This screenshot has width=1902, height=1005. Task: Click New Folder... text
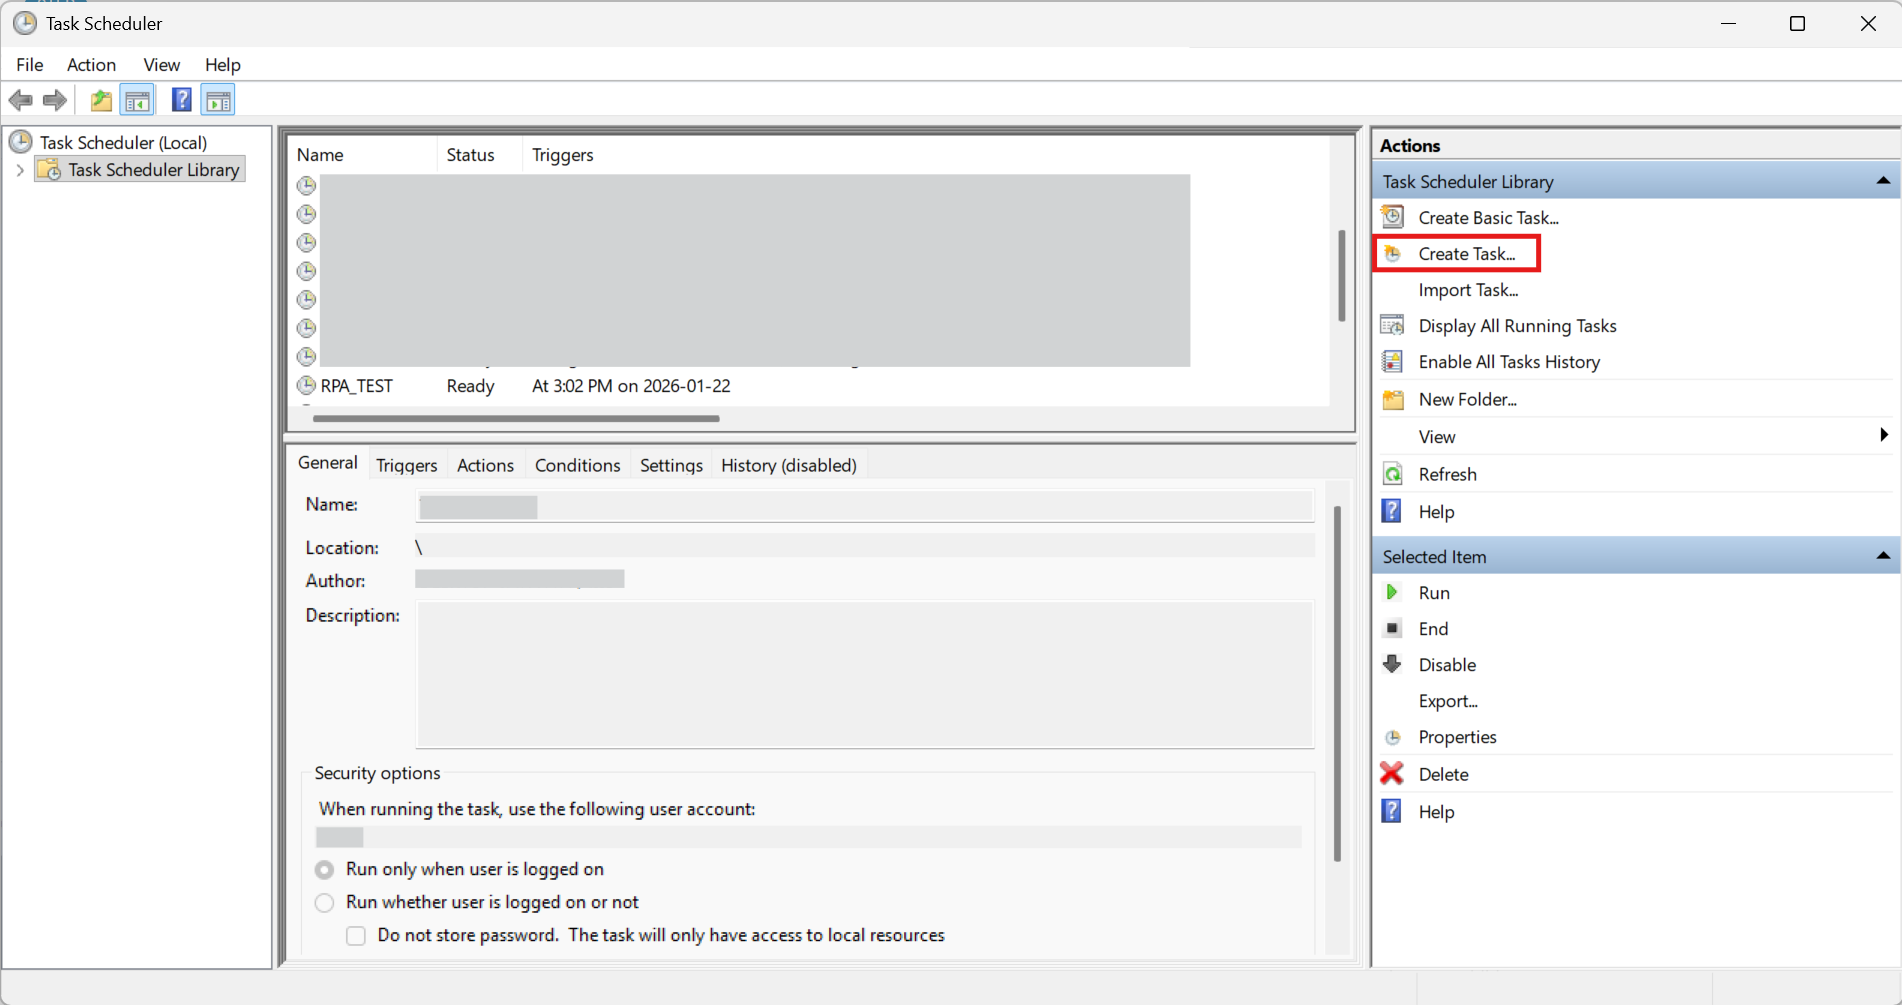1467,399
